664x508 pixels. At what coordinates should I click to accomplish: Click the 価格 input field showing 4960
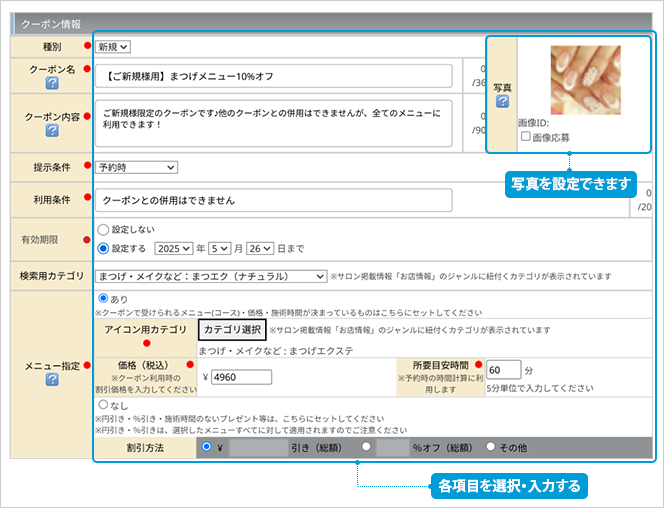click(241, 377)
